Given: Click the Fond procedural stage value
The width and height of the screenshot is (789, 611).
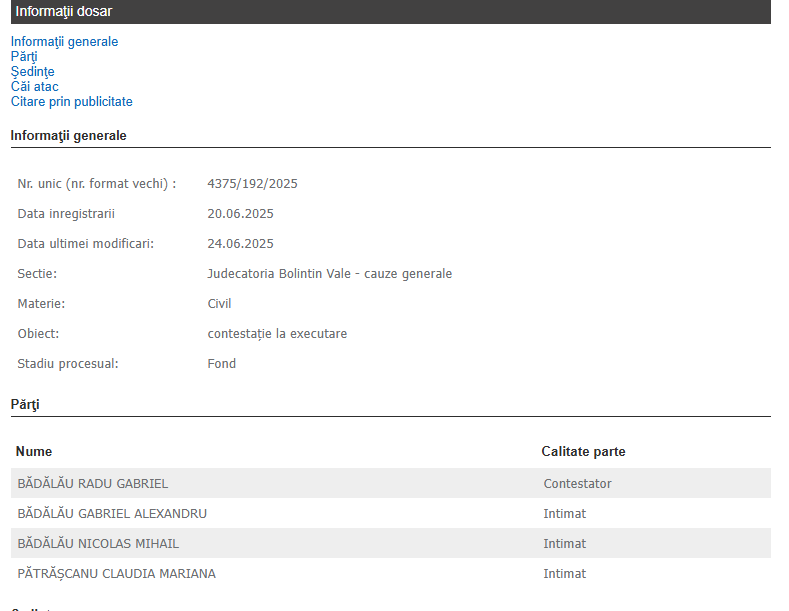Looking at the screenshot, I should [x=221, y=364].
